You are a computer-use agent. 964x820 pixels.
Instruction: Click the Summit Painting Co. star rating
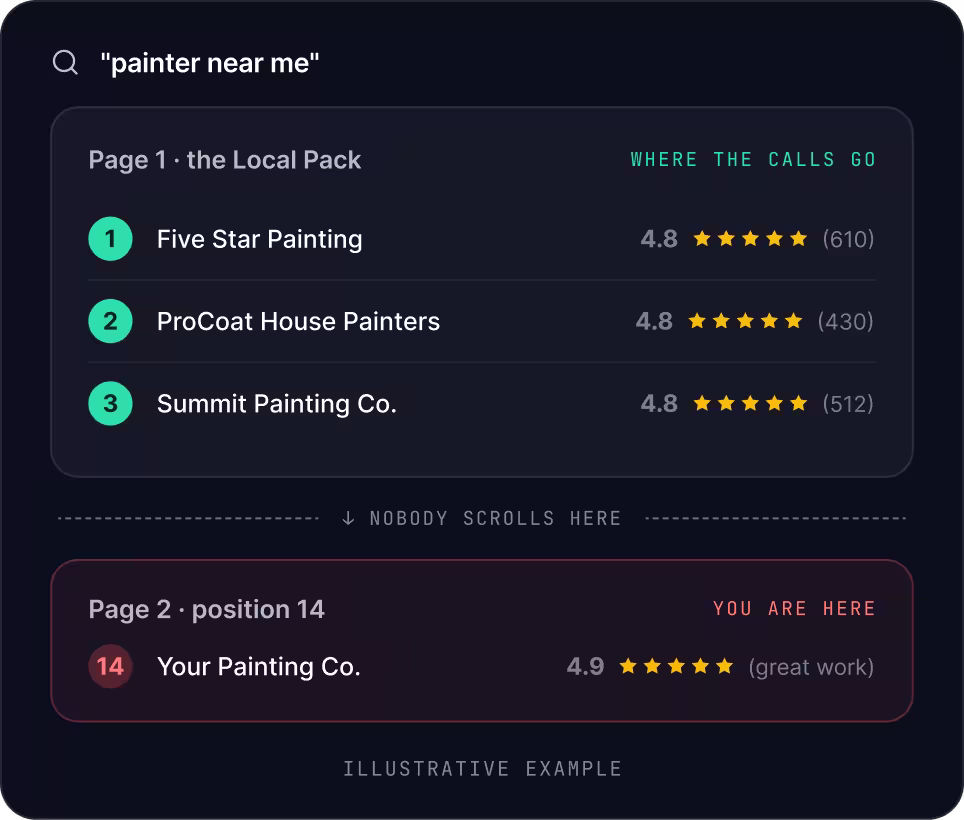point(750,403)
